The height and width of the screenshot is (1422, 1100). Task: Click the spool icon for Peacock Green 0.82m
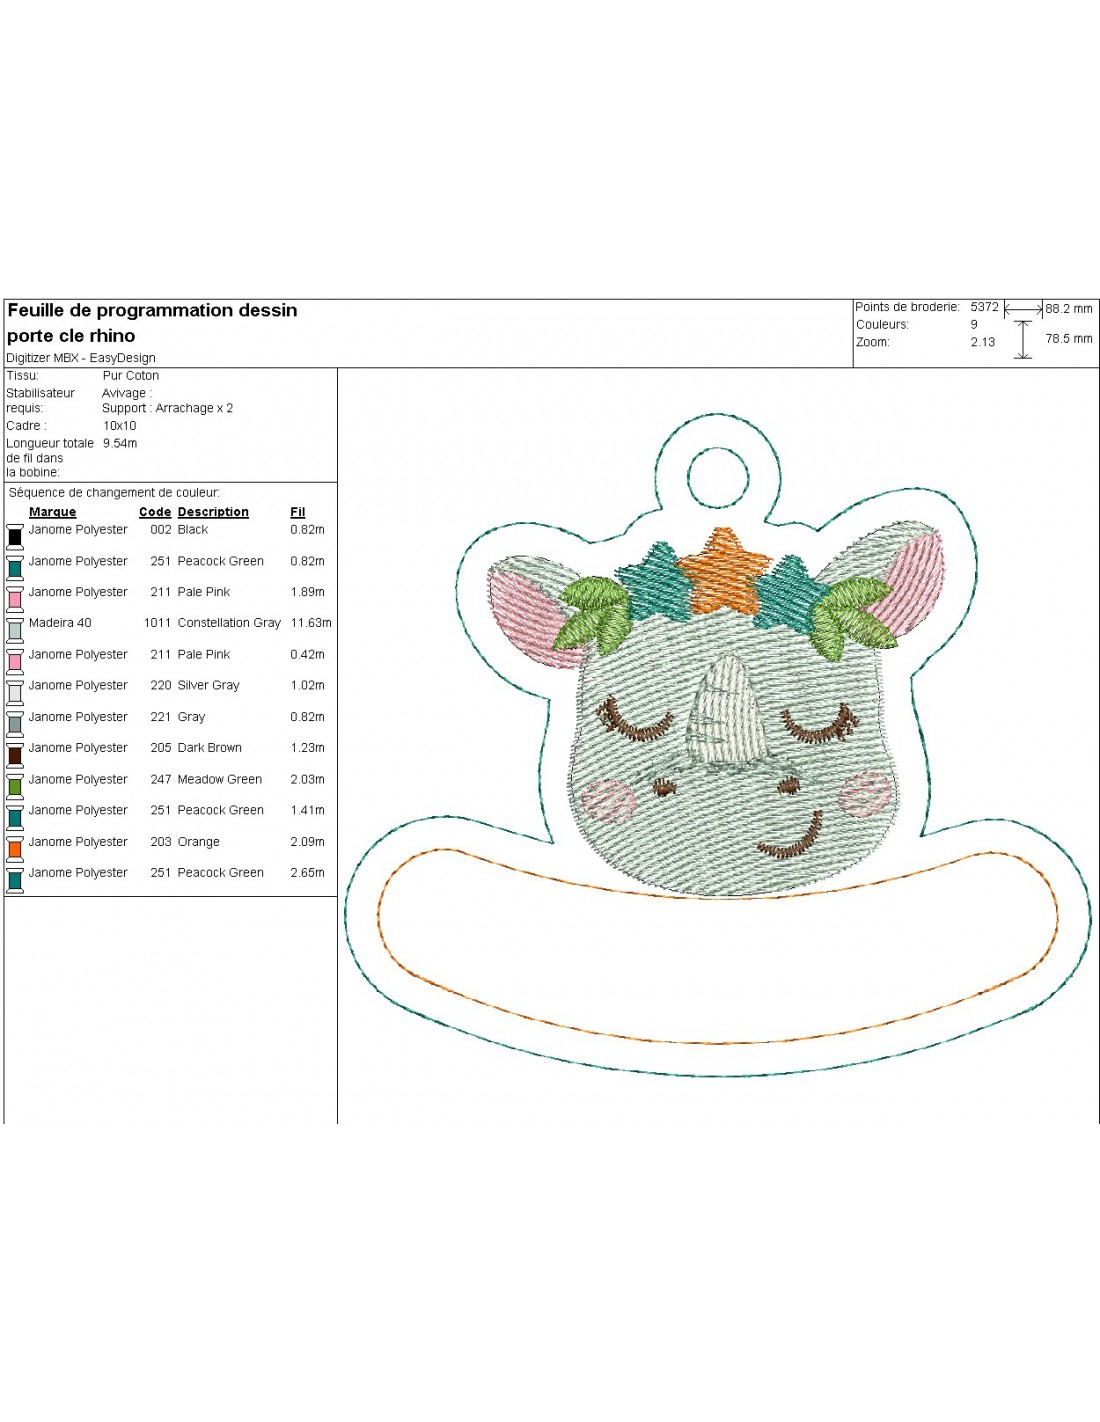tap(15, 566)
